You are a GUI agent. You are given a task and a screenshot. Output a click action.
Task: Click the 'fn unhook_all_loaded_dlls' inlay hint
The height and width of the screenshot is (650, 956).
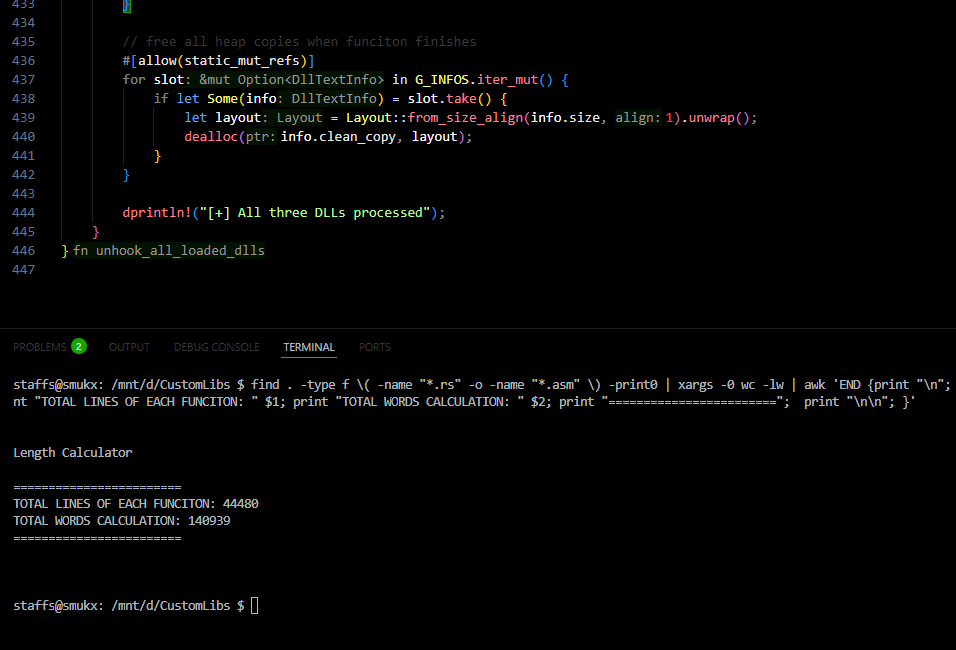click(169, 251)
